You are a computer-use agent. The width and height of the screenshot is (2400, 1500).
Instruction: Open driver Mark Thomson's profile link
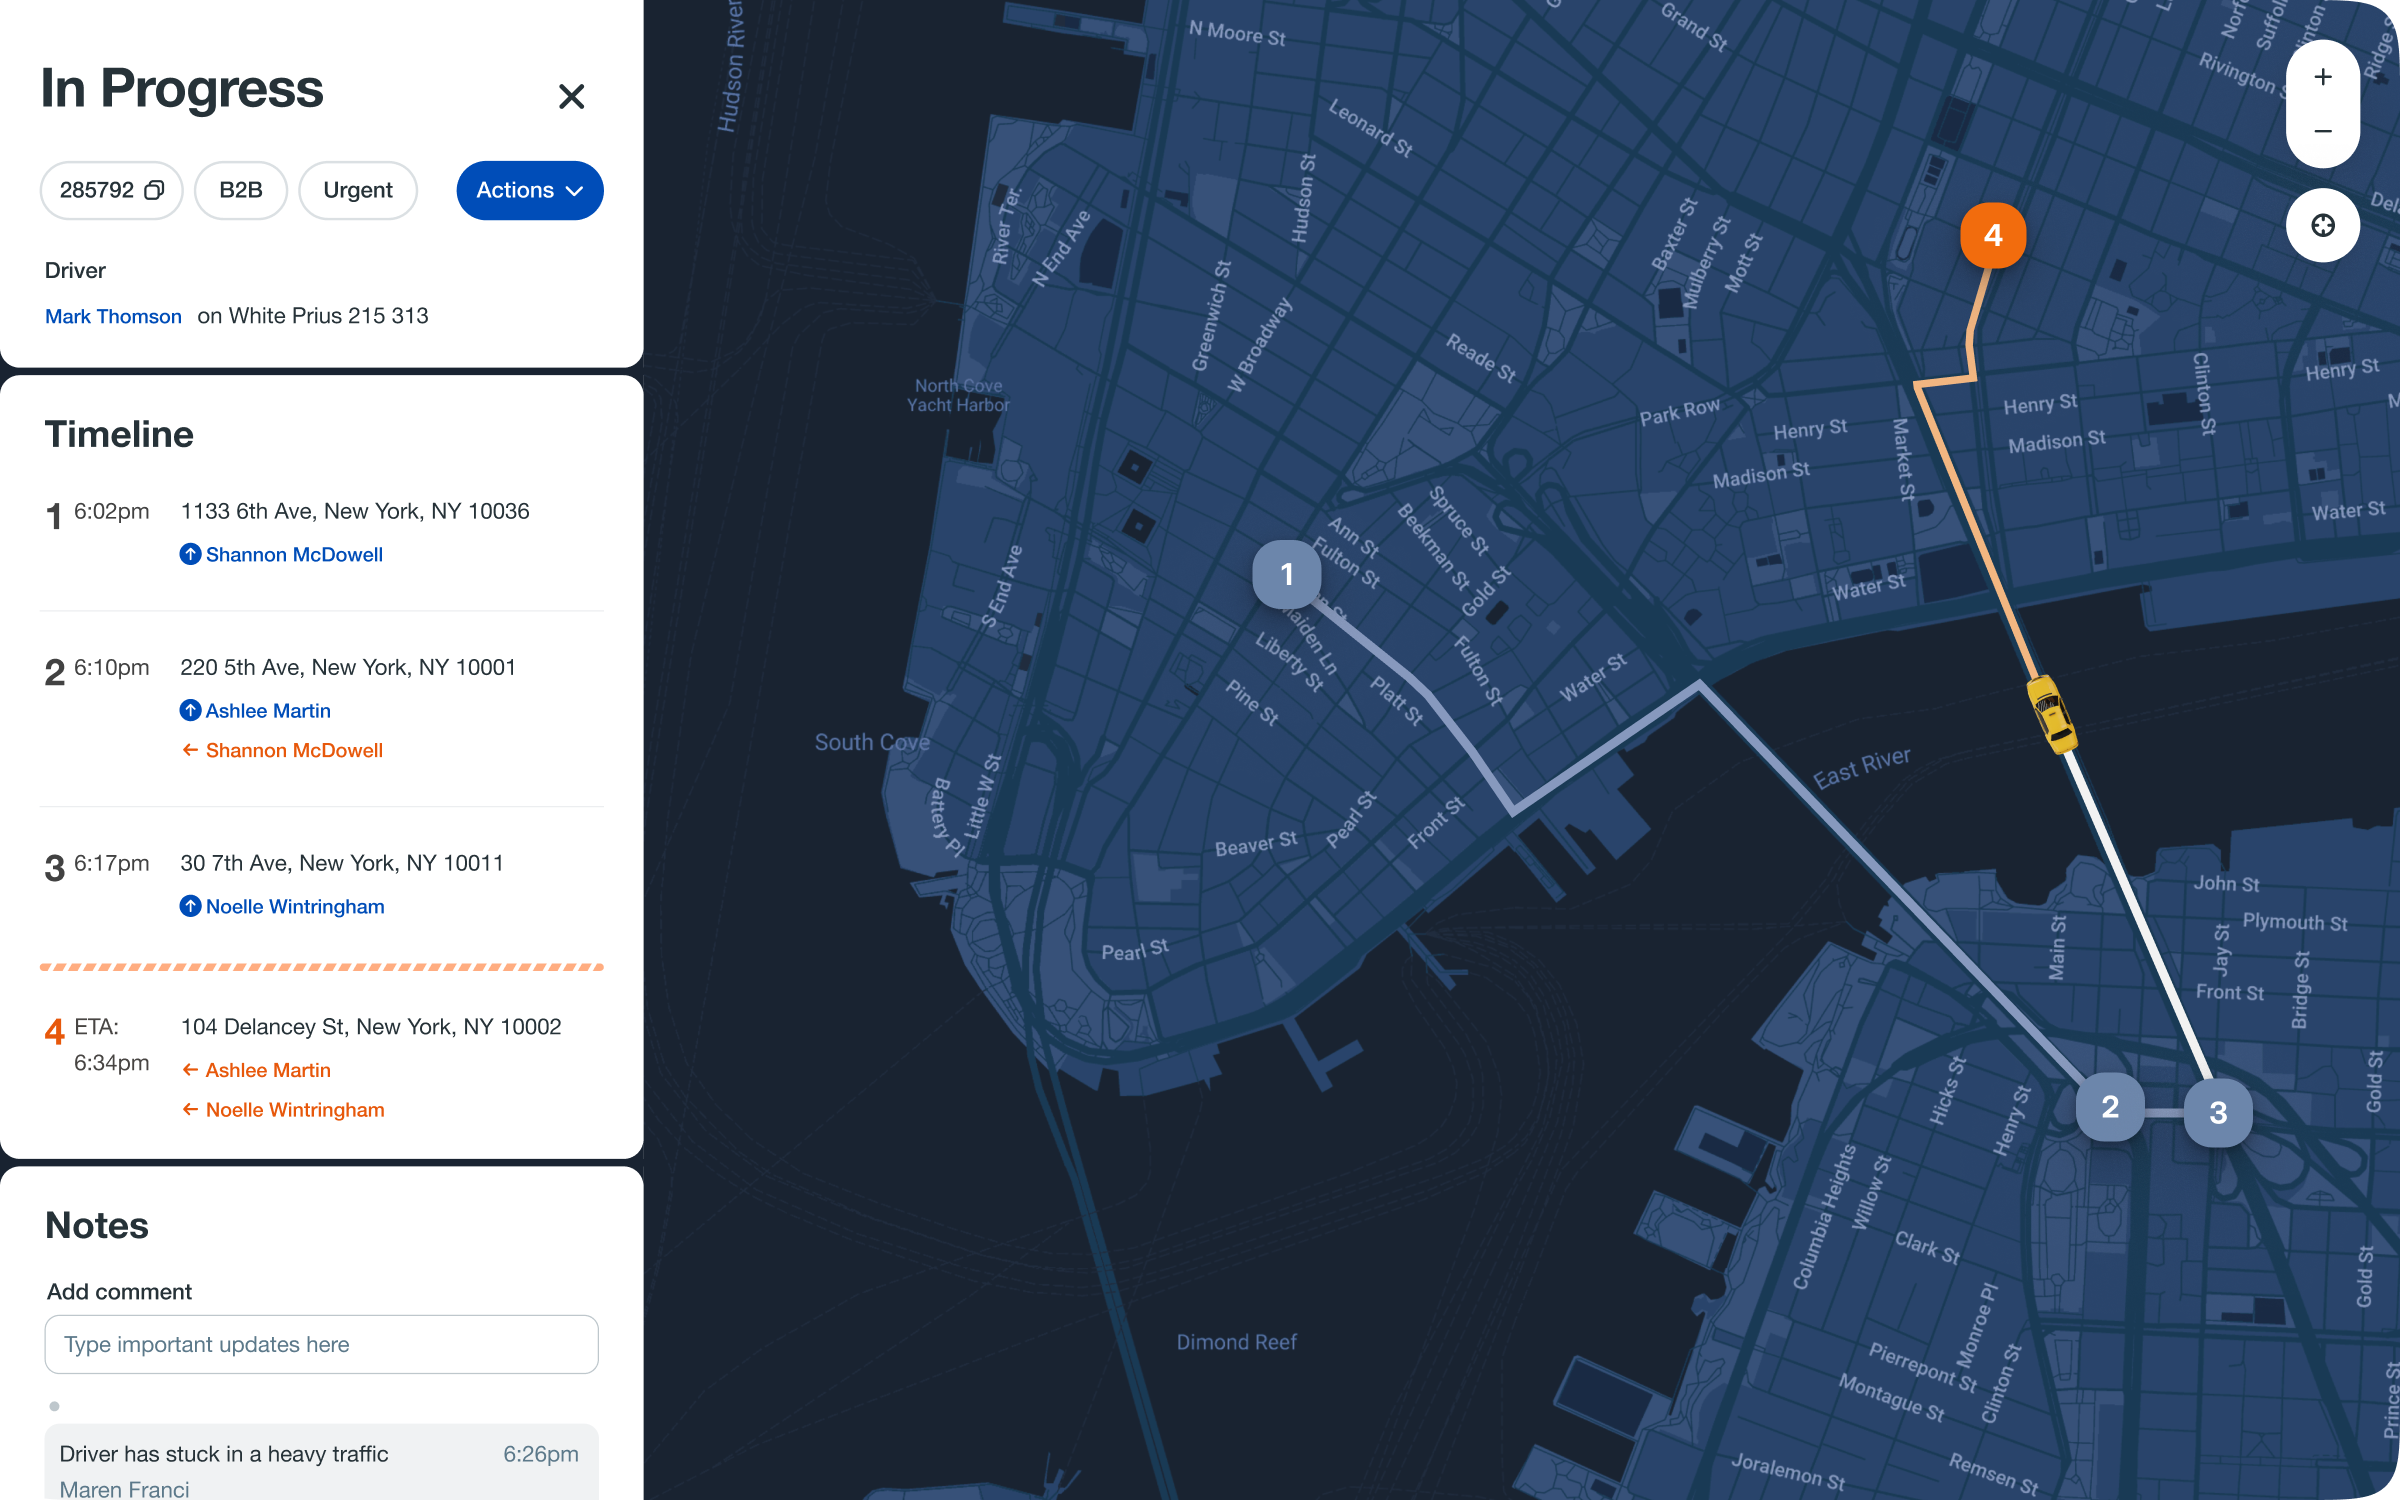point(113,316)
